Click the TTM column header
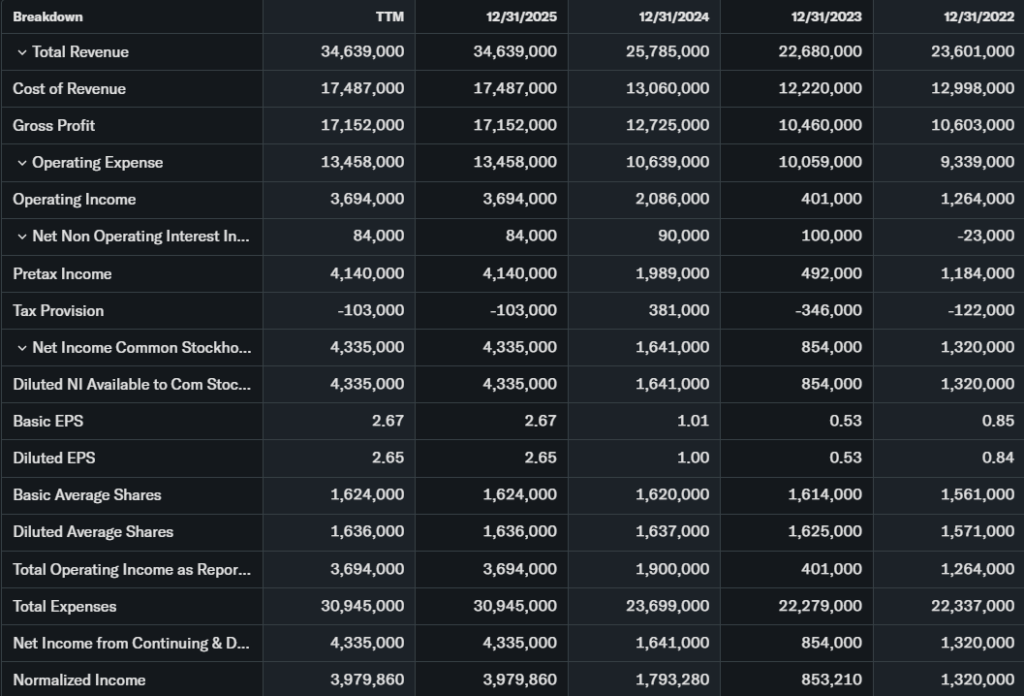 pos(390,16)
